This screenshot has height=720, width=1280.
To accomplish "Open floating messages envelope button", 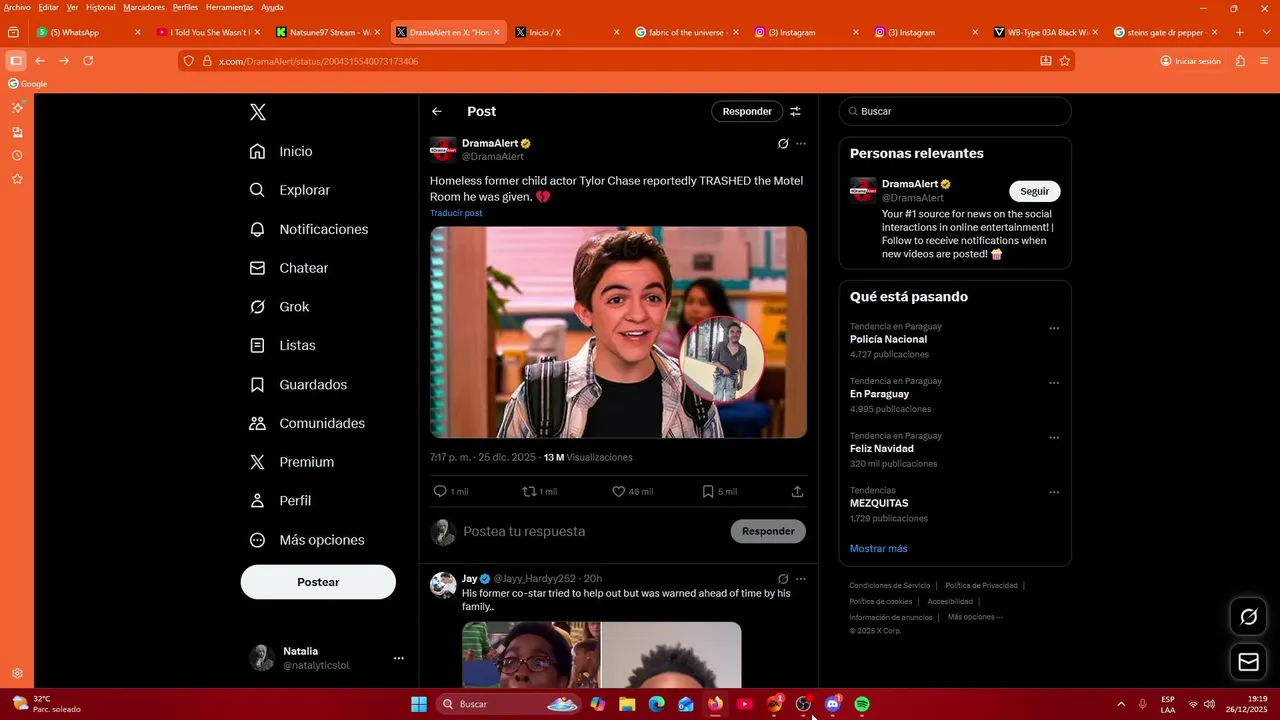I will point(1248,662).
